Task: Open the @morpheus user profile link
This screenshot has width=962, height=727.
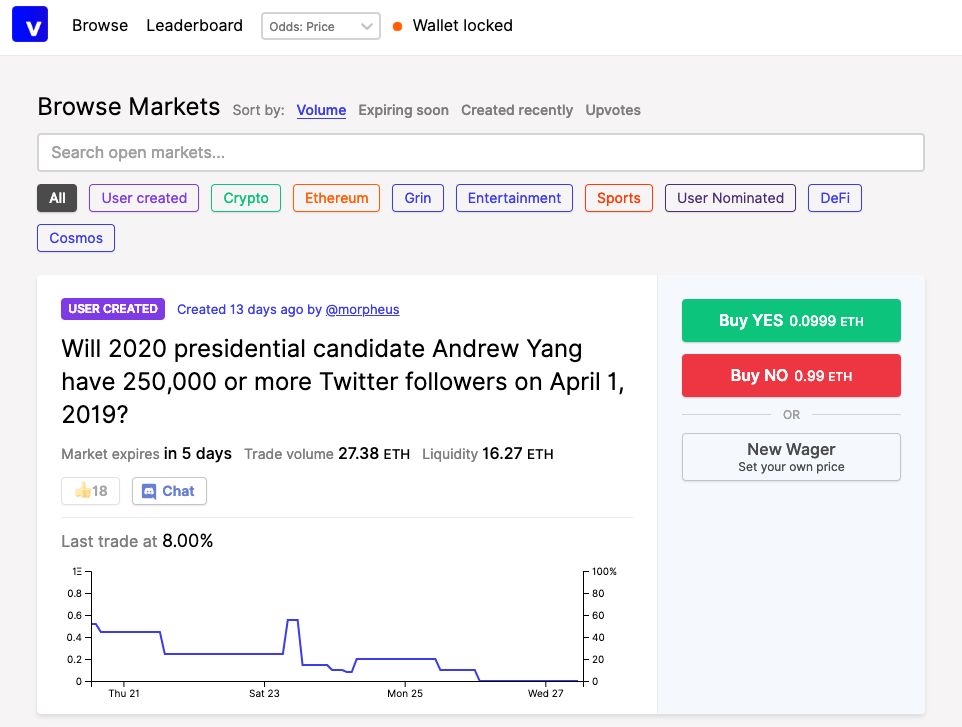Action: 362,309
